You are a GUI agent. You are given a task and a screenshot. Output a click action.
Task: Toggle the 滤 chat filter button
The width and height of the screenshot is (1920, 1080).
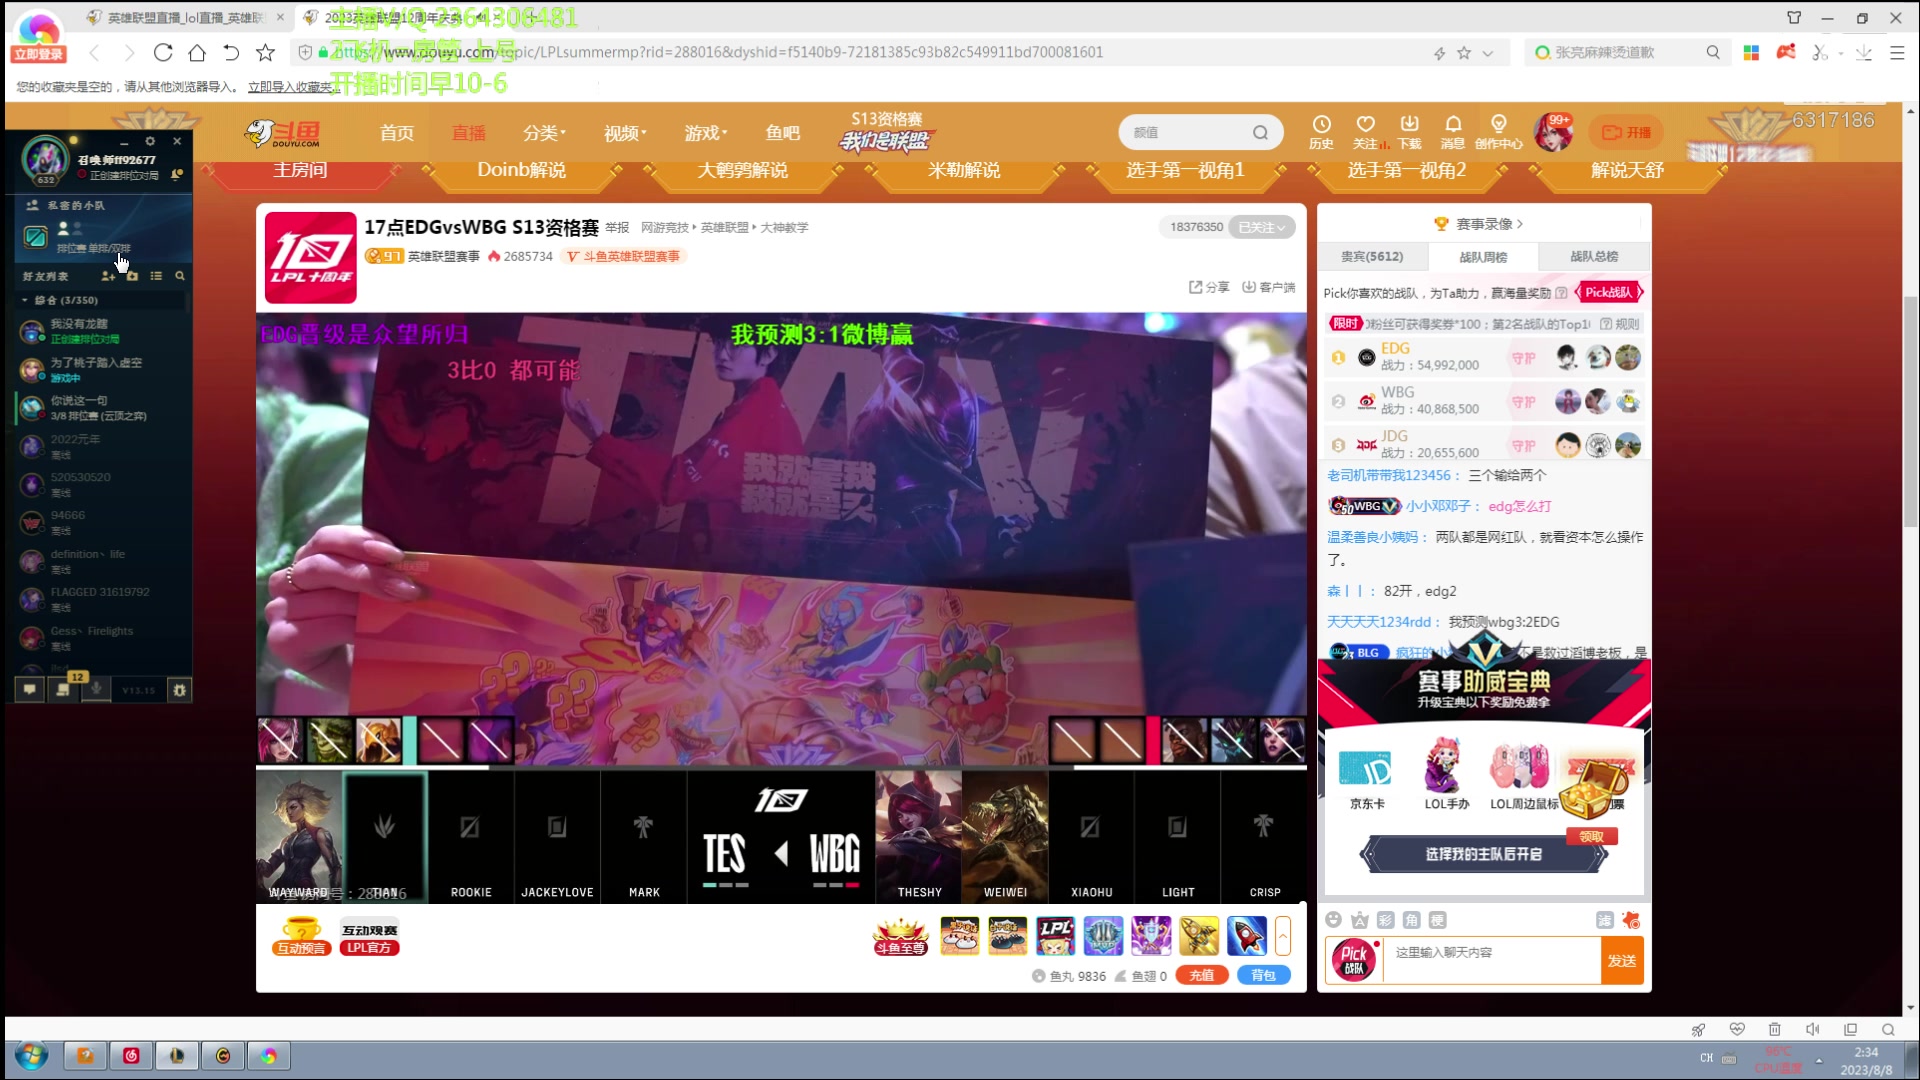click(1604, 920)
